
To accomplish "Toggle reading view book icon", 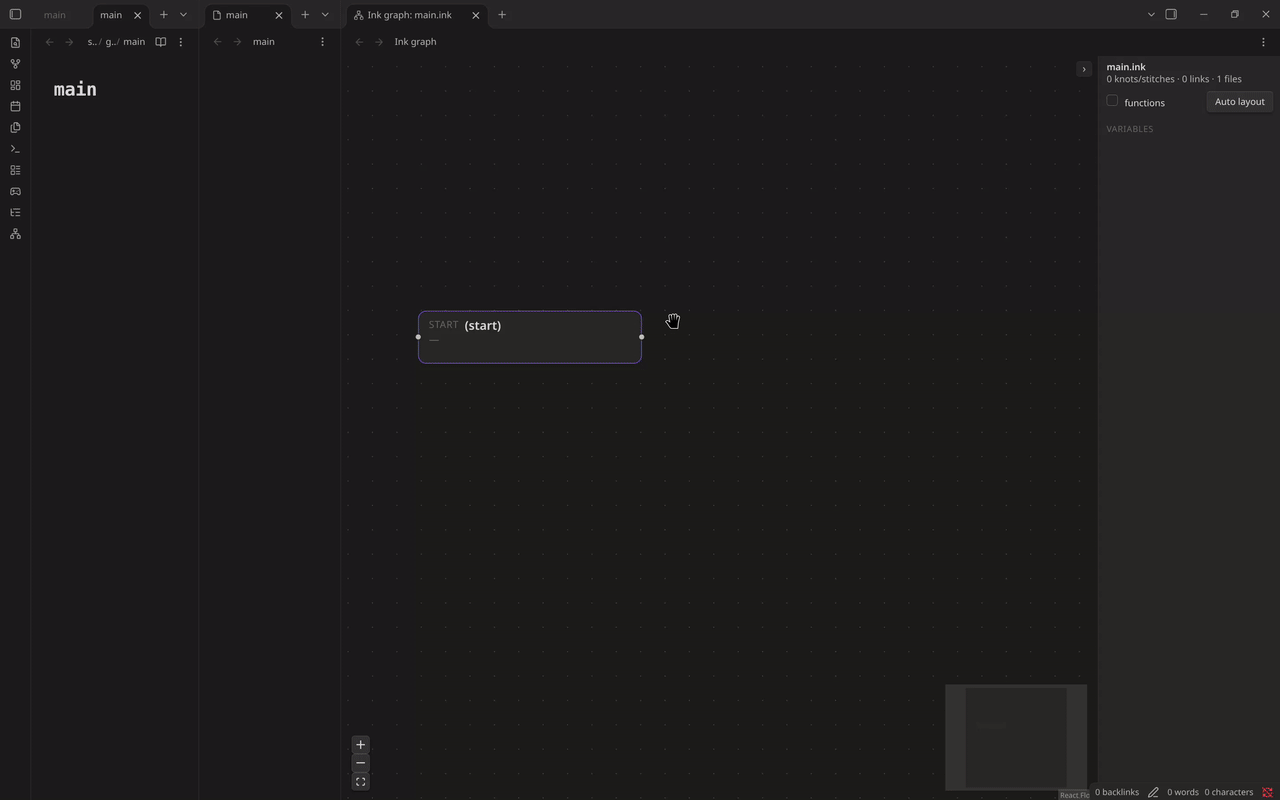I will click(160, 42).
